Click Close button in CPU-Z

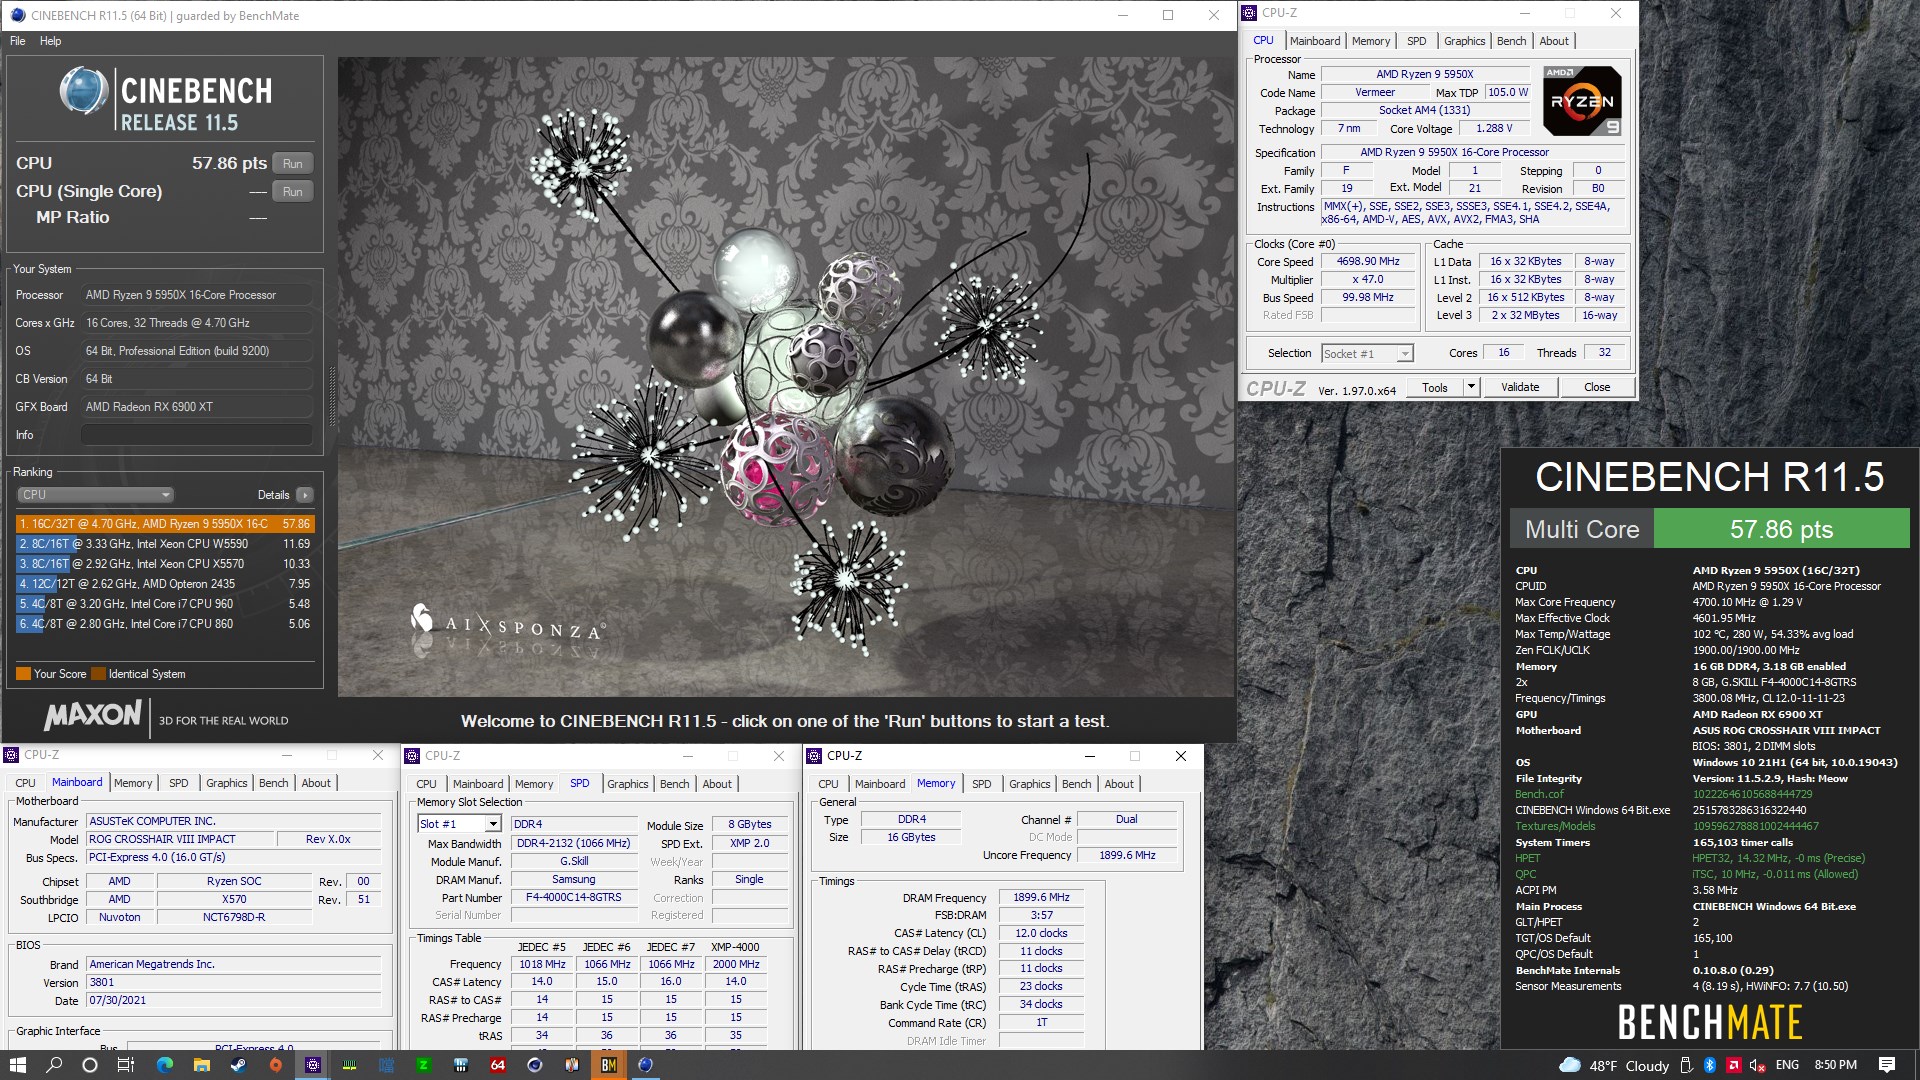point(1597,387)
